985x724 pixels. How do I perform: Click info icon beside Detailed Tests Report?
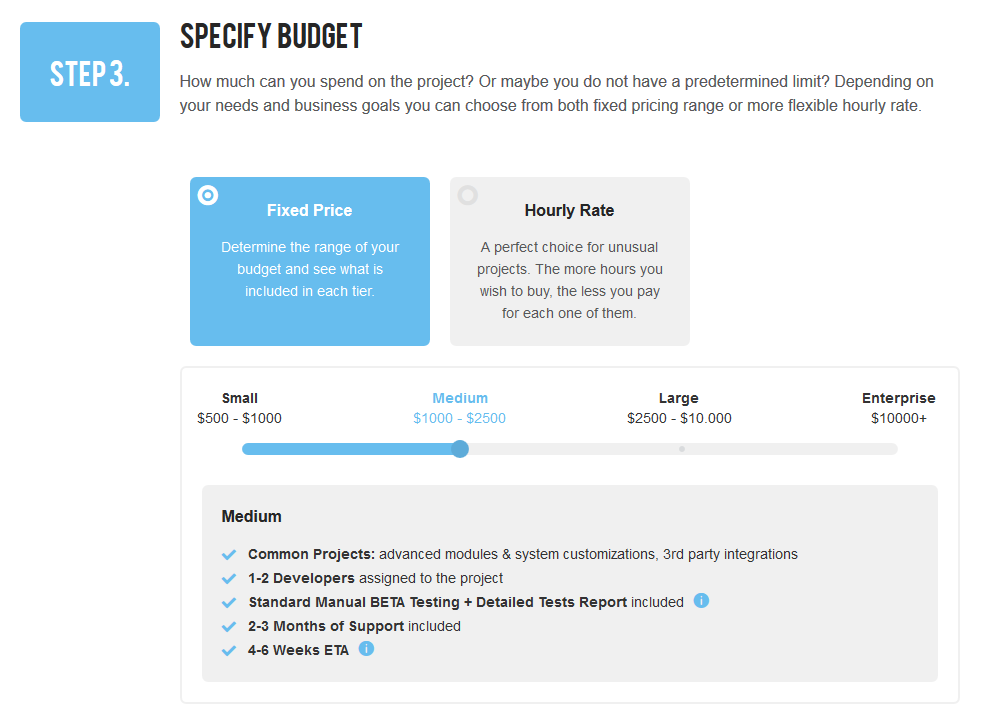pyautogui.click(x=701, y=601)
